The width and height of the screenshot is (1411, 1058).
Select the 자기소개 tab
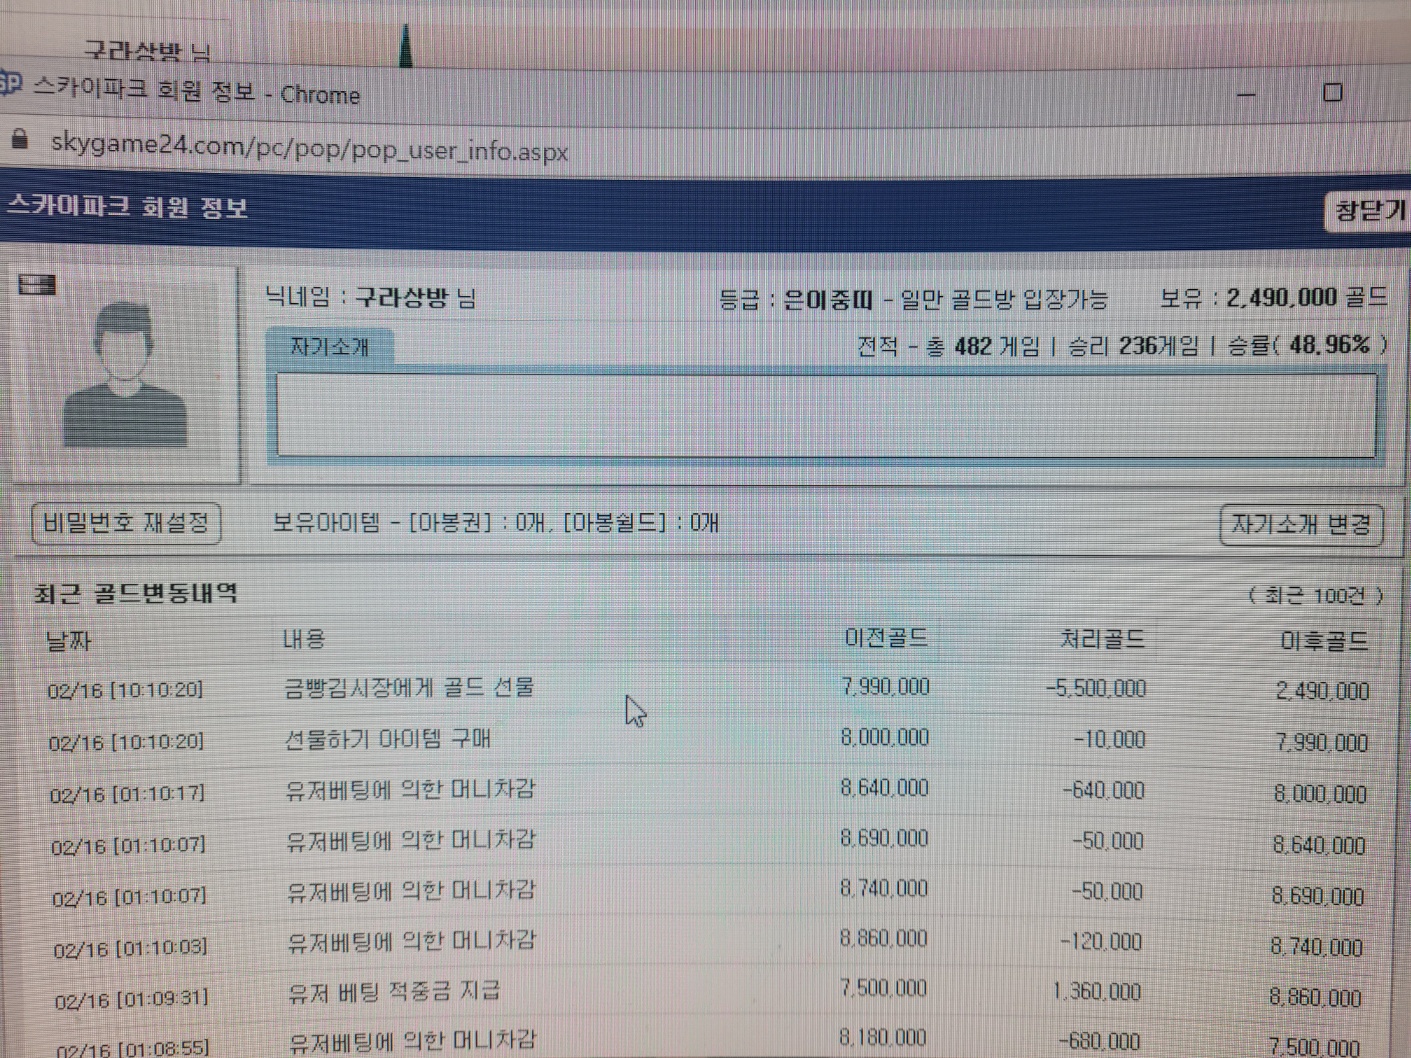point(329,347)
